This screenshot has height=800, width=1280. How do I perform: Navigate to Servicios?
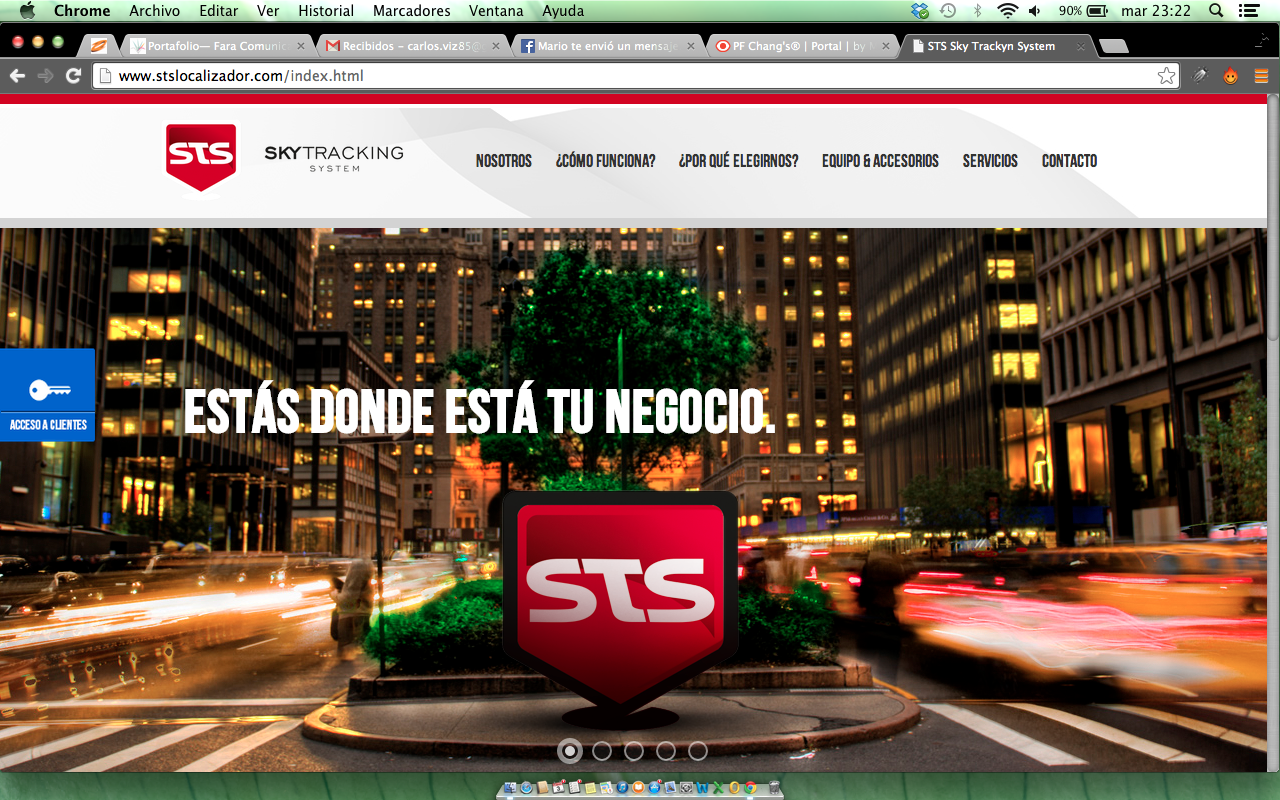click(x=990, y=161)
